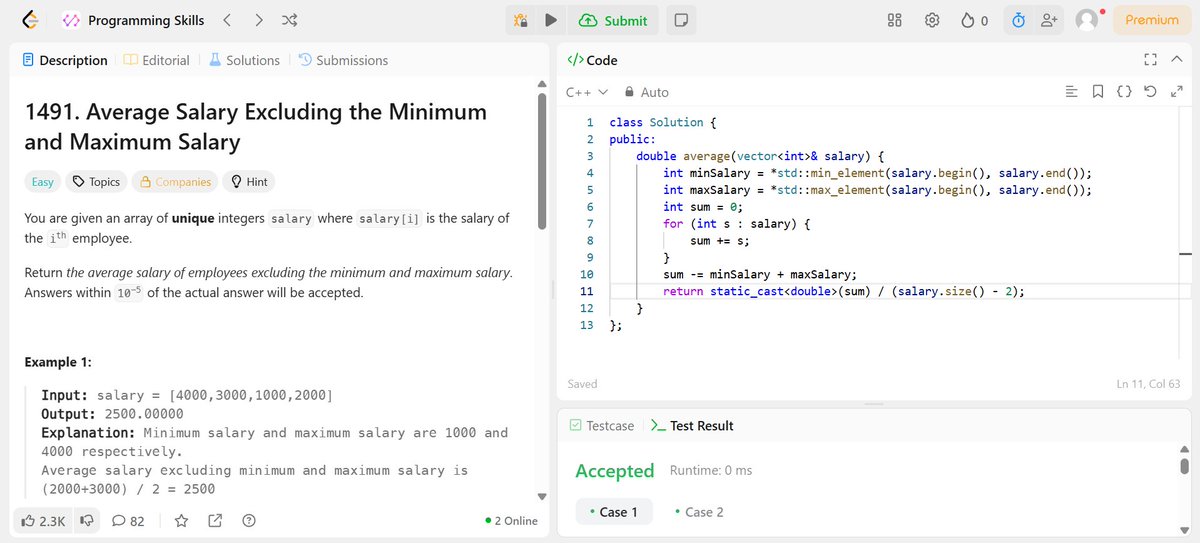Open the notes sticky icon
This screenshot has width=1200, height=543.
tap(680, 20)
